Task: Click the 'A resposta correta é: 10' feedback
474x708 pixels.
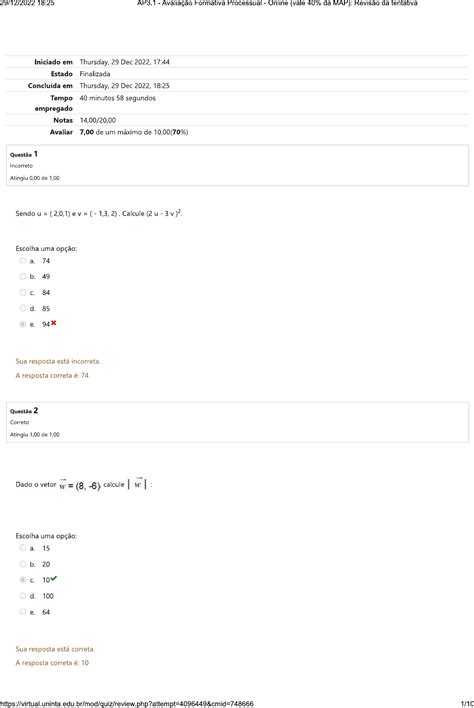Action: click(52, 663)
